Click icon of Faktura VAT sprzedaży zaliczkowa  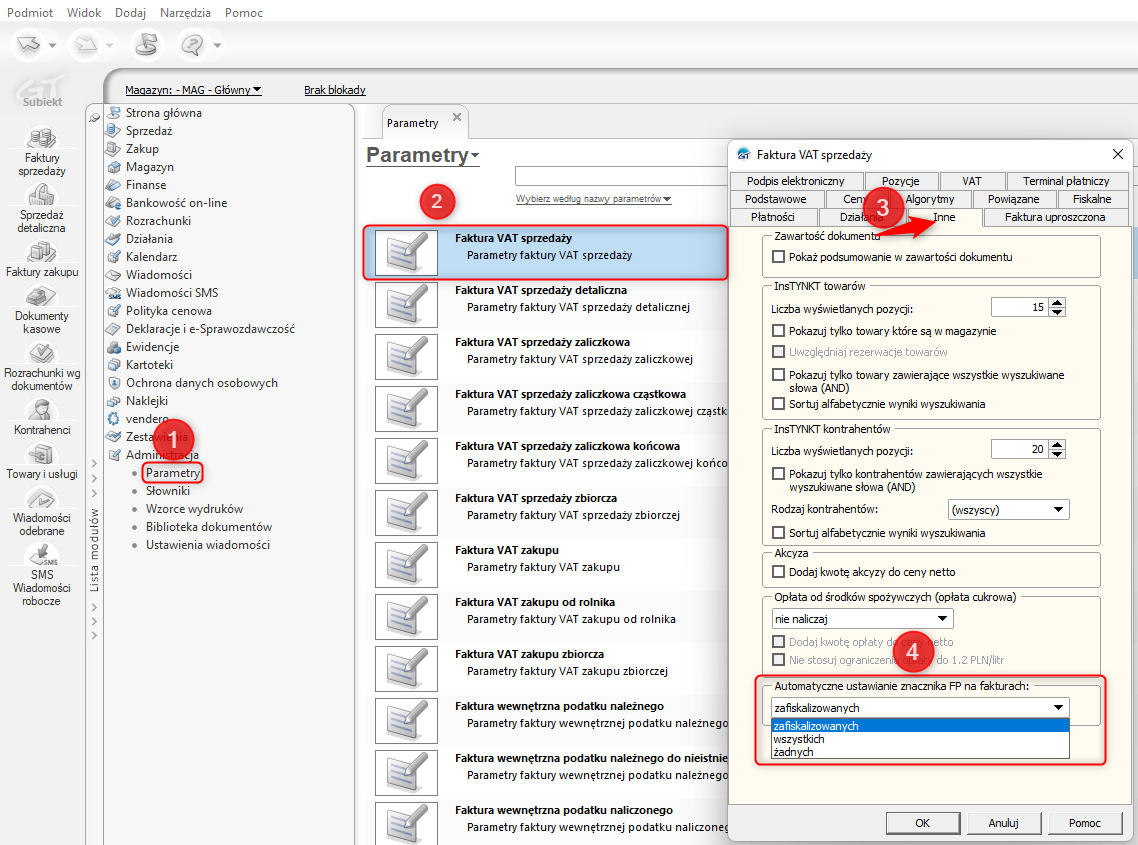coord(406,356)
